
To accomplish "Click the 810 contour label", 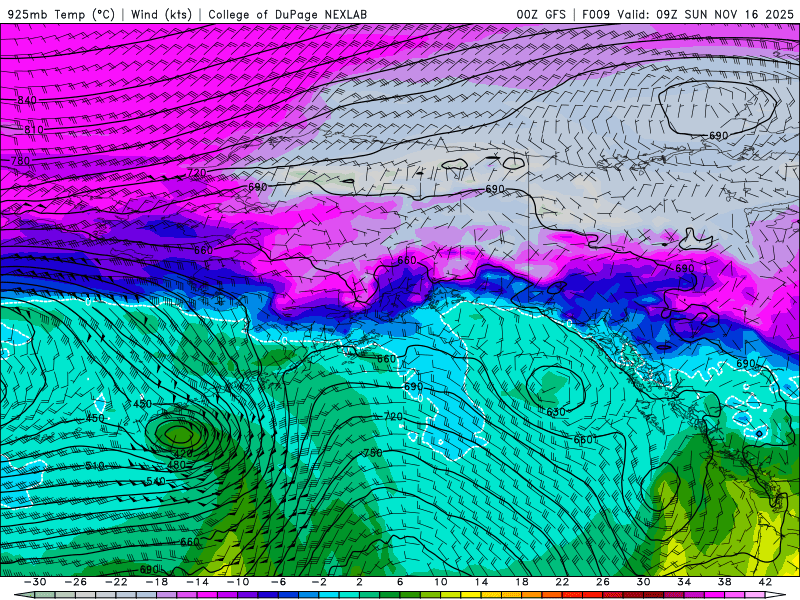I will coord(34,130).
